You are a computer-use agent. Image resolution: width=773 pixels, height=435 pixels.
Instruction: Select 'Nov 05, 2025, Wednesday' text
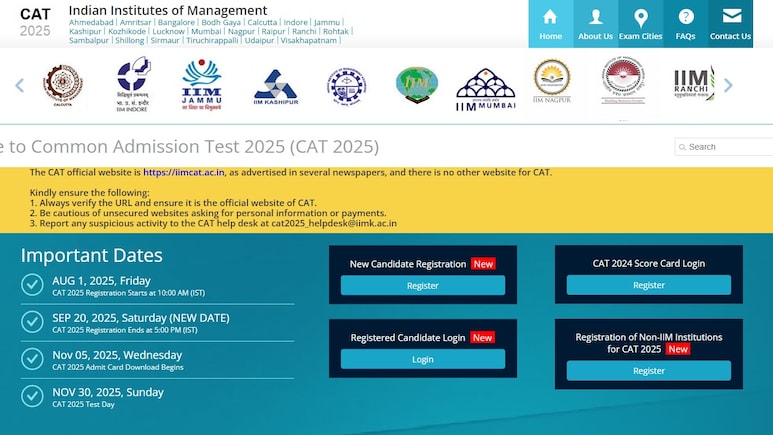coord(117,355)
